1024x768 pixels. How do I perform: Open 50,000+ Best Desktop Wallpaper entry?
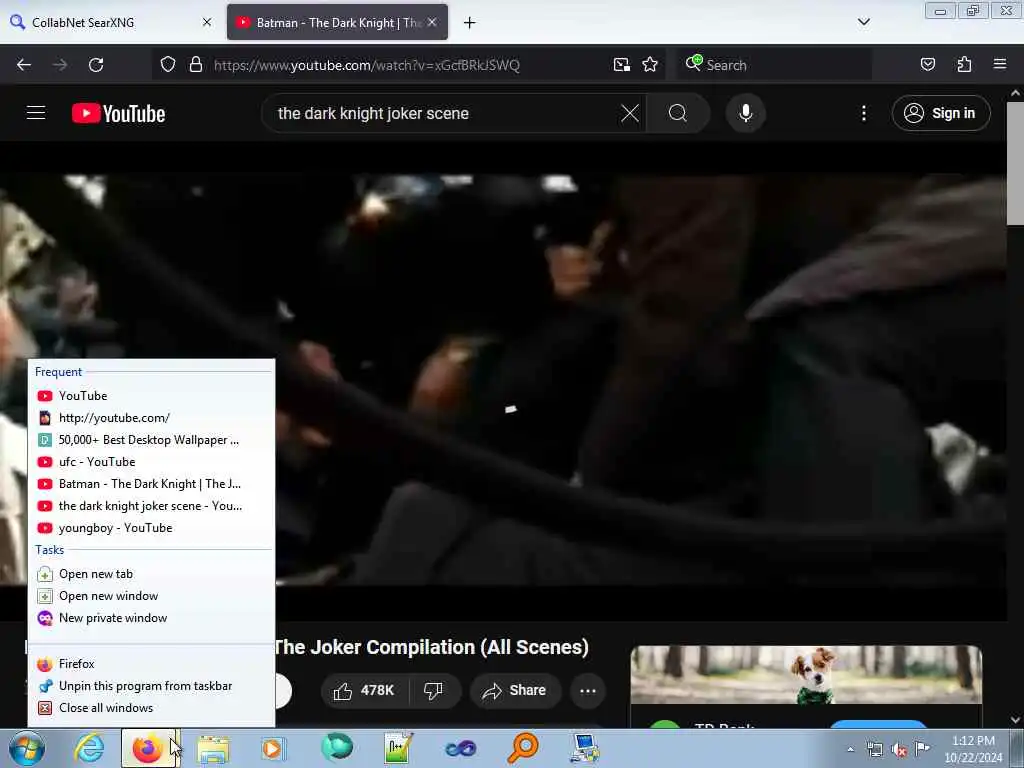tap(153, 440)
